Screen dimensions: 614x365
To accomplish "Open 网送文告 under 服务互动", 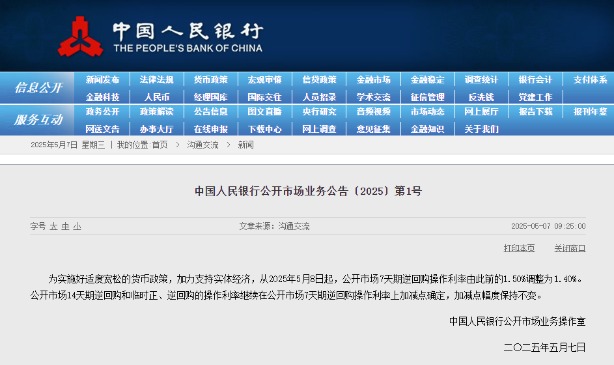I will coord(102,129).
